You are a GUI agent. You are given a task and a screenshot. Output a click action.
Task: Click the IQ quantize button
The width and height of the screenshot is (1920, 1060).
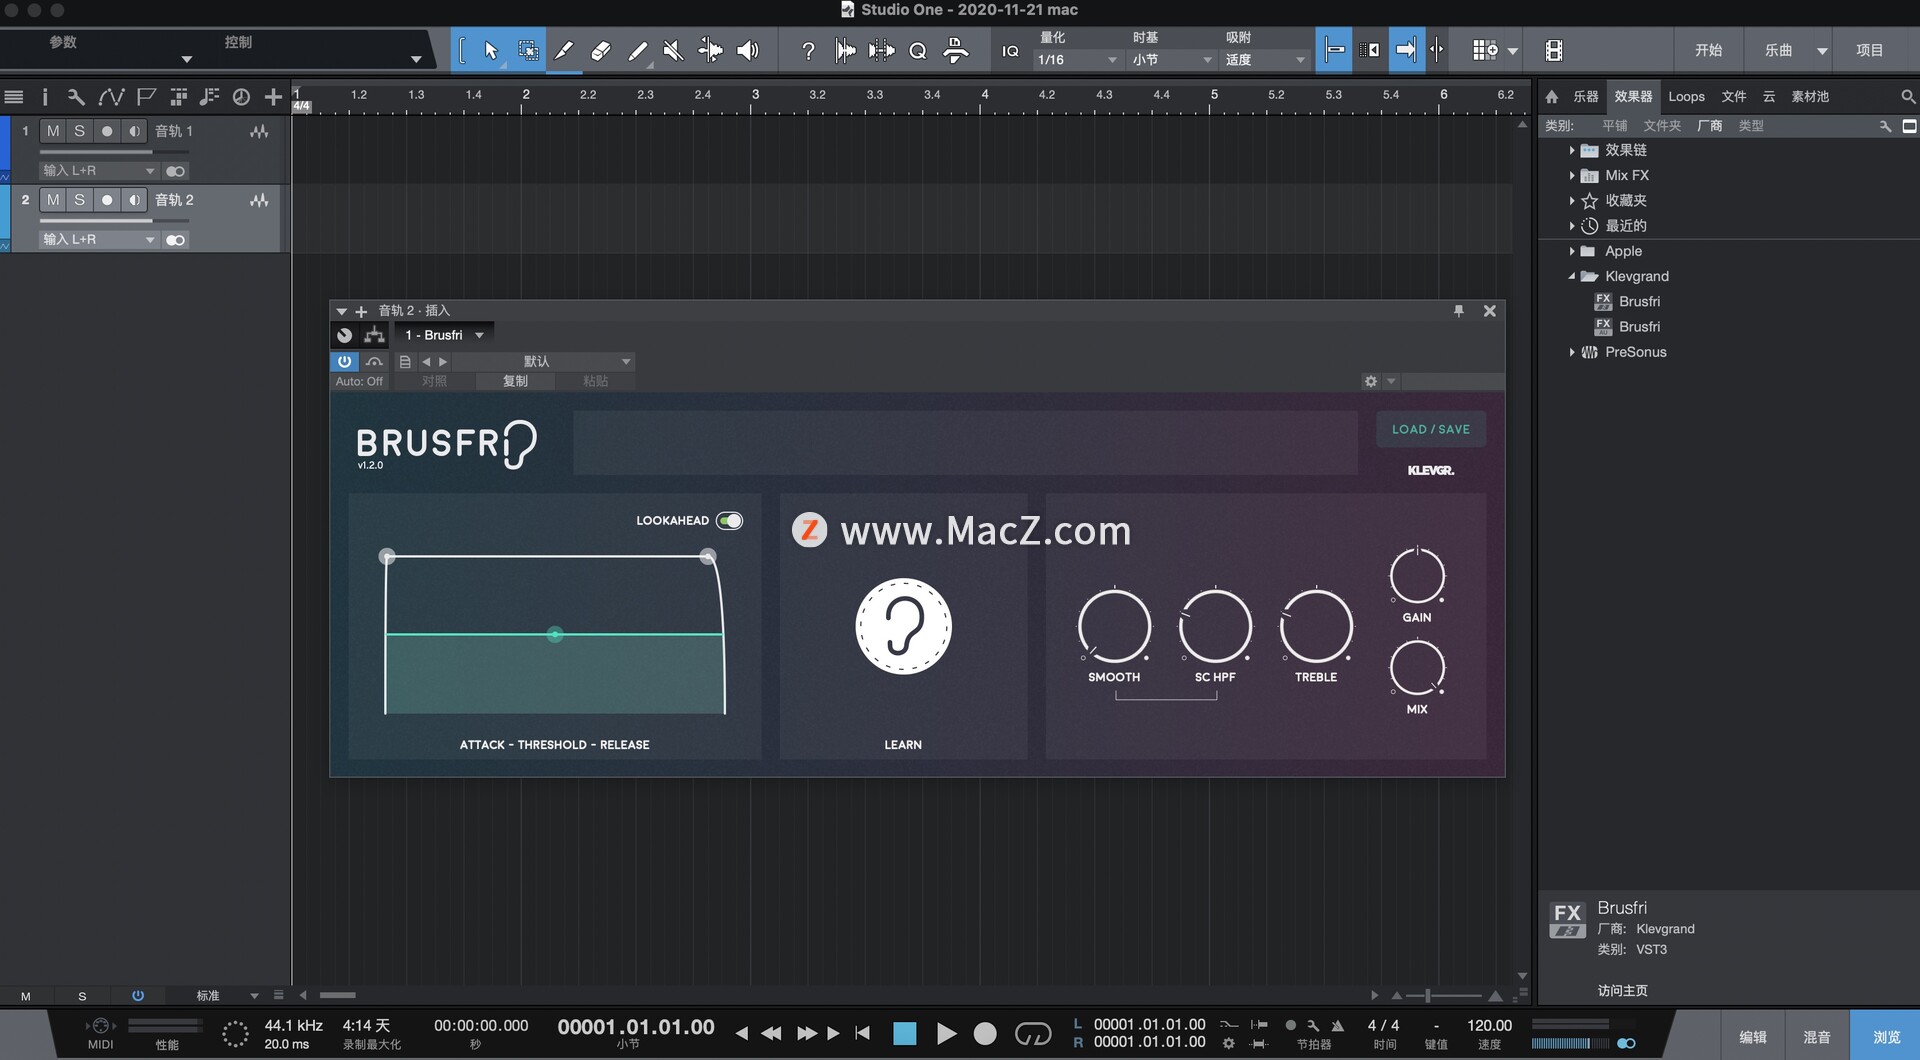1010,50
